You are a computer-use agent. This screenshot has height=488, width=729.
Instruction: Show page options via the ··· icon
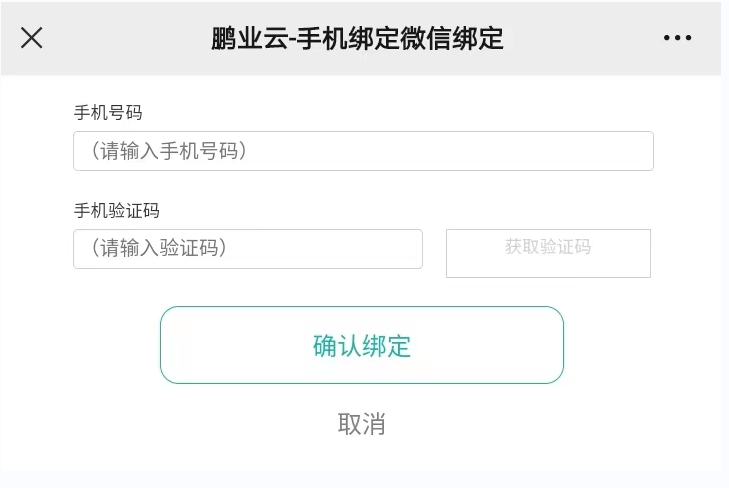point(677,38)
